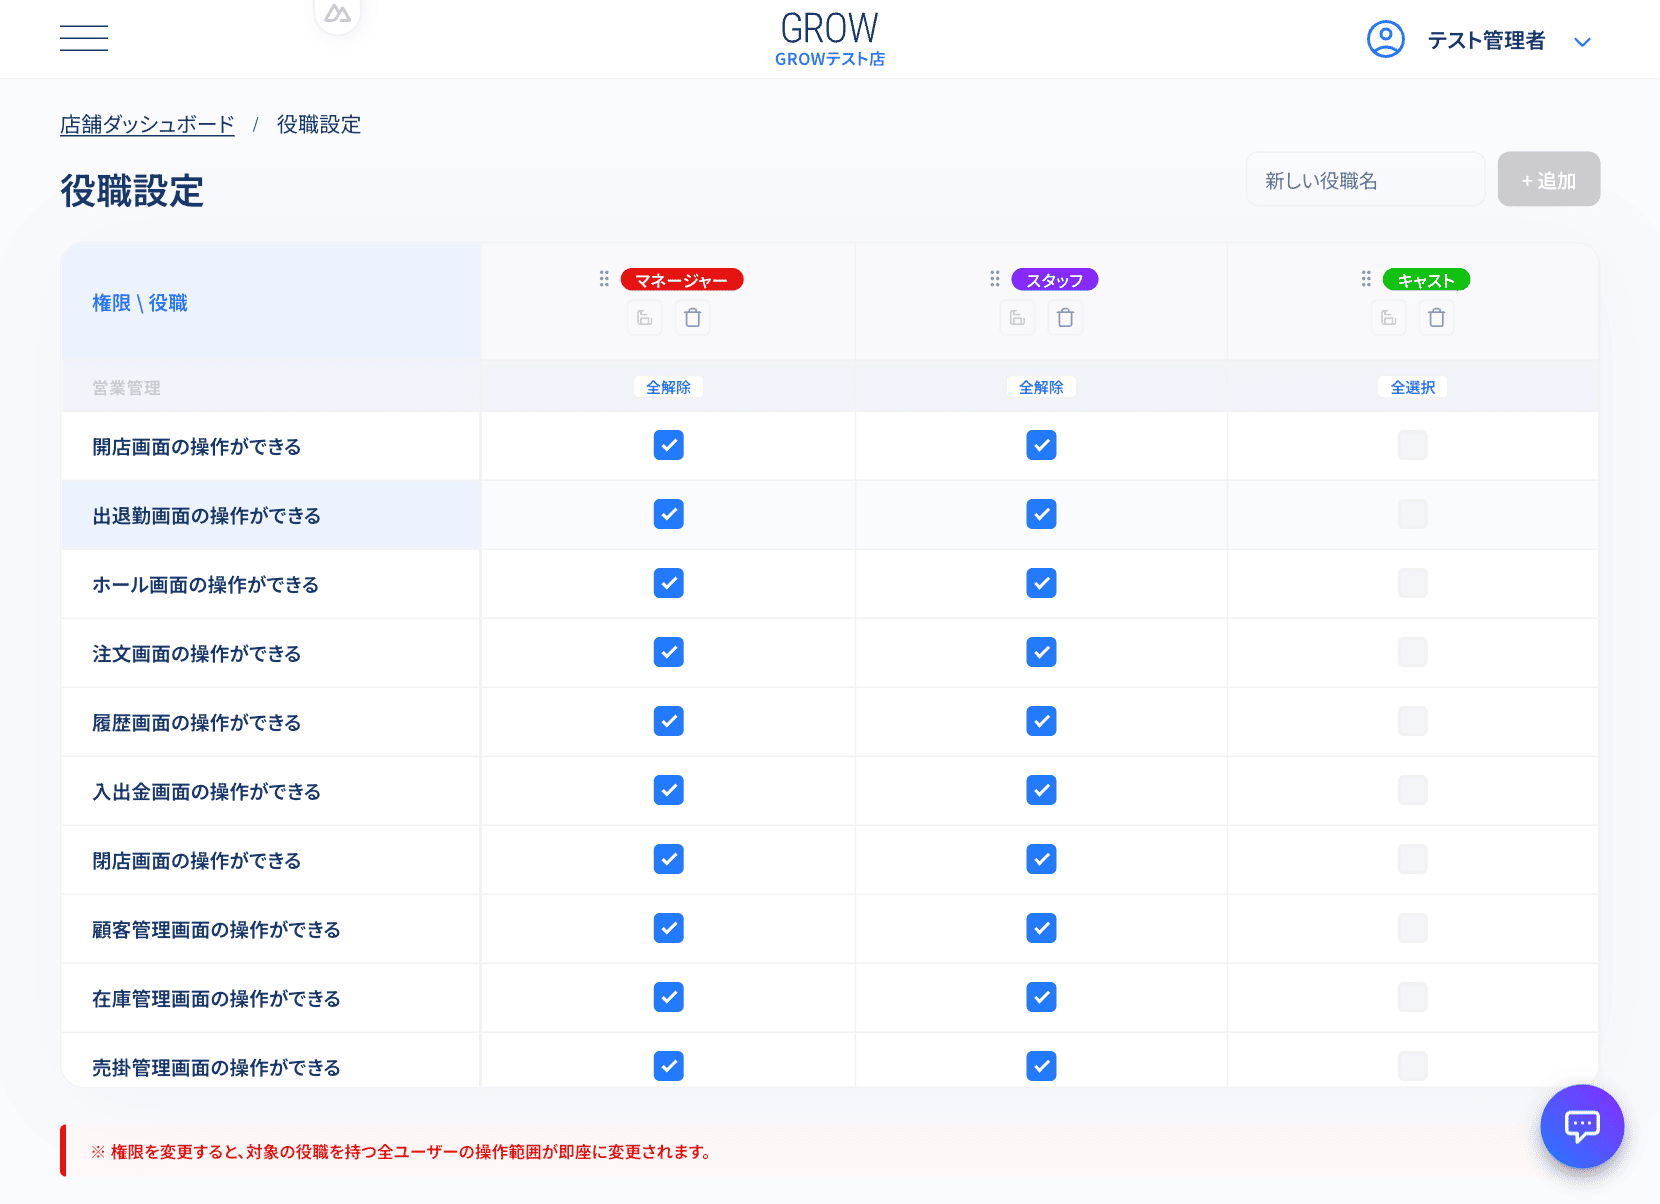Click 全解除 in the スタッフ column

pyautogui.click(x=1041, y=387)
